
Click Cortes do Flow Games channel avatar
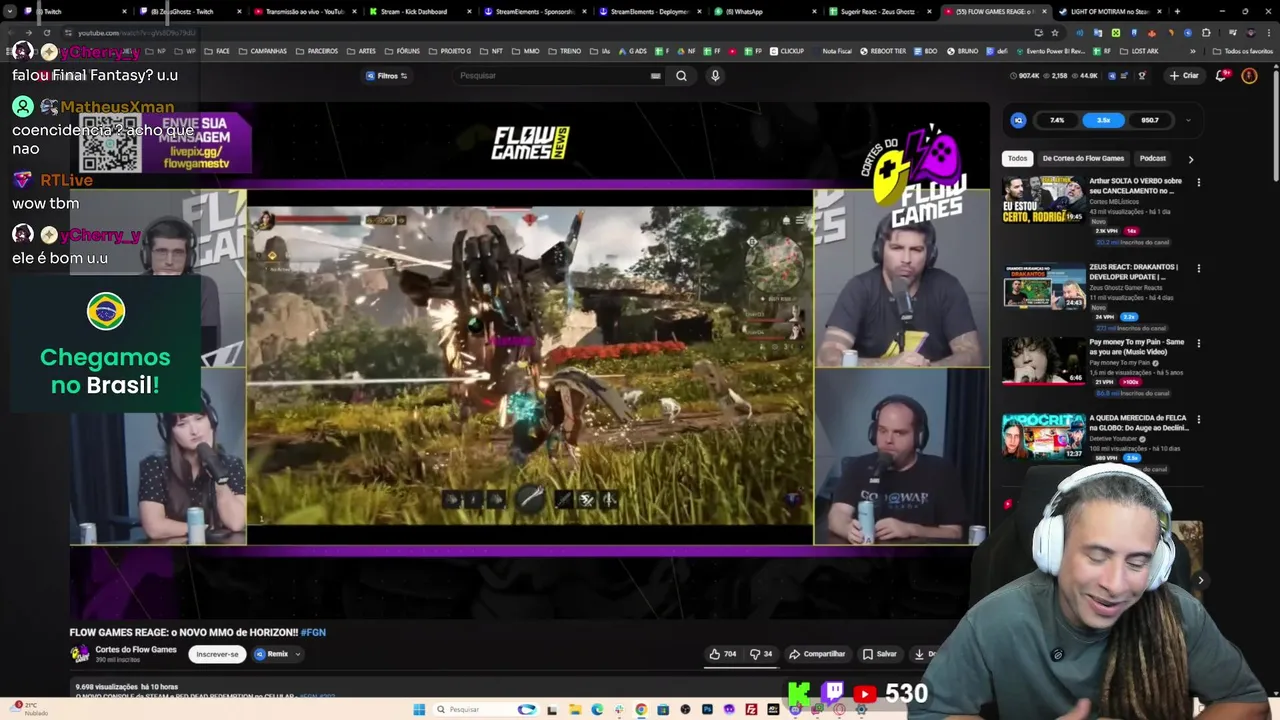click(x=80, y=654)
